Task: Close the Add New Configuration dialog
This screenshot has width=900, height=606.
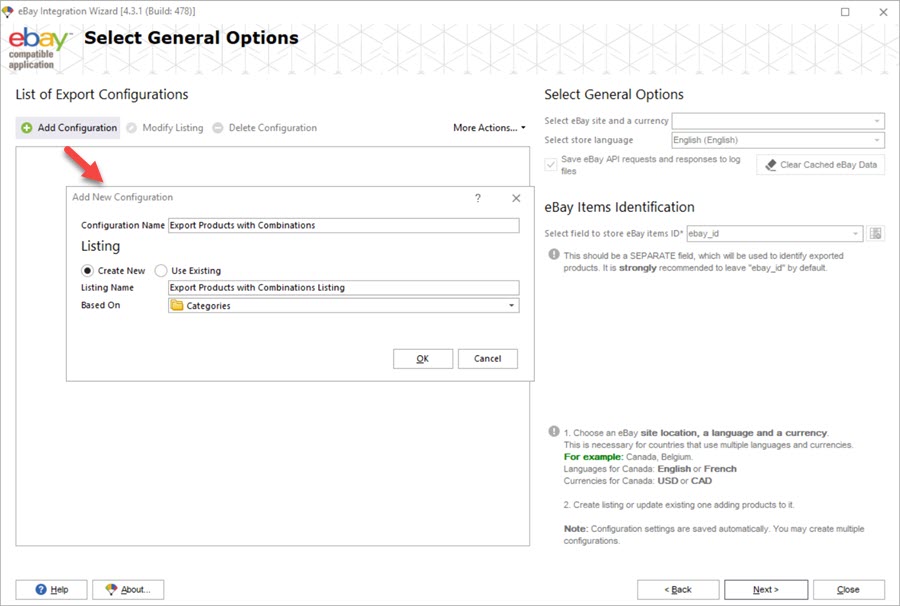Action: [516, 198]
